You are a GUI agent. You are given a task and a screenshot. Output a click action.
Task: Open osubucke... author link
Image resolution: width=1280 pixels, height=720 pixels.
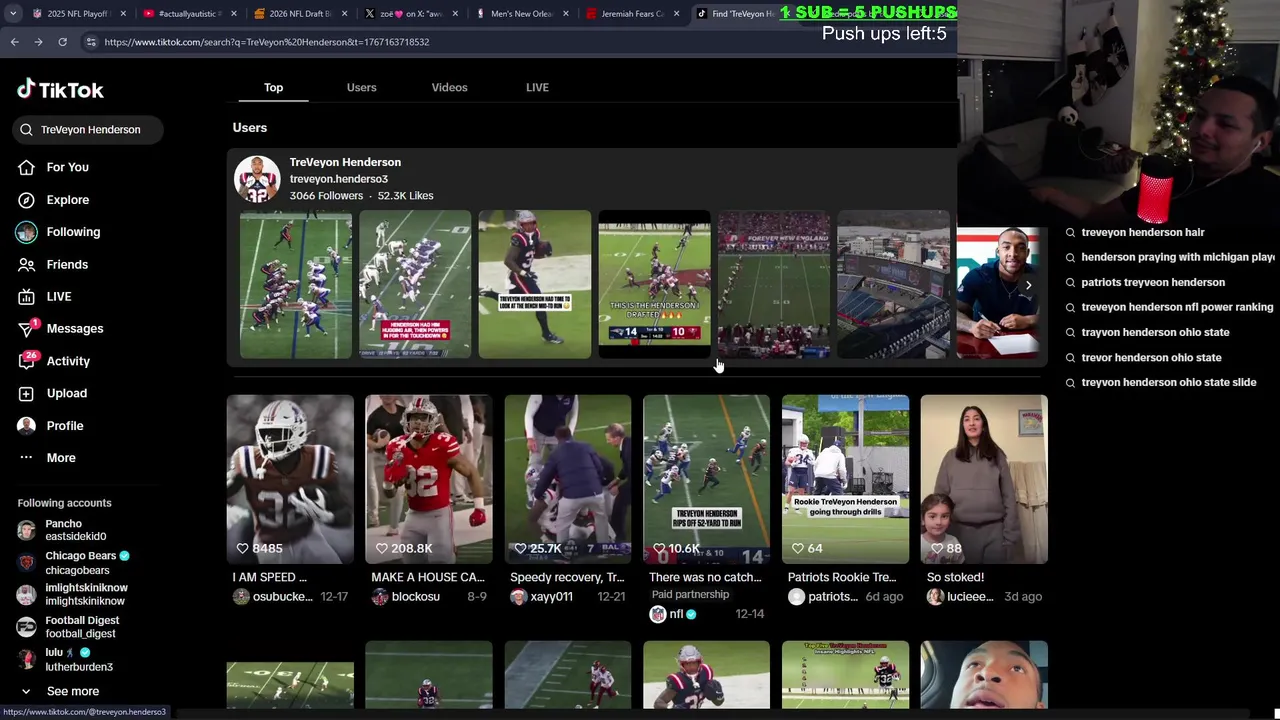[281, 597]
